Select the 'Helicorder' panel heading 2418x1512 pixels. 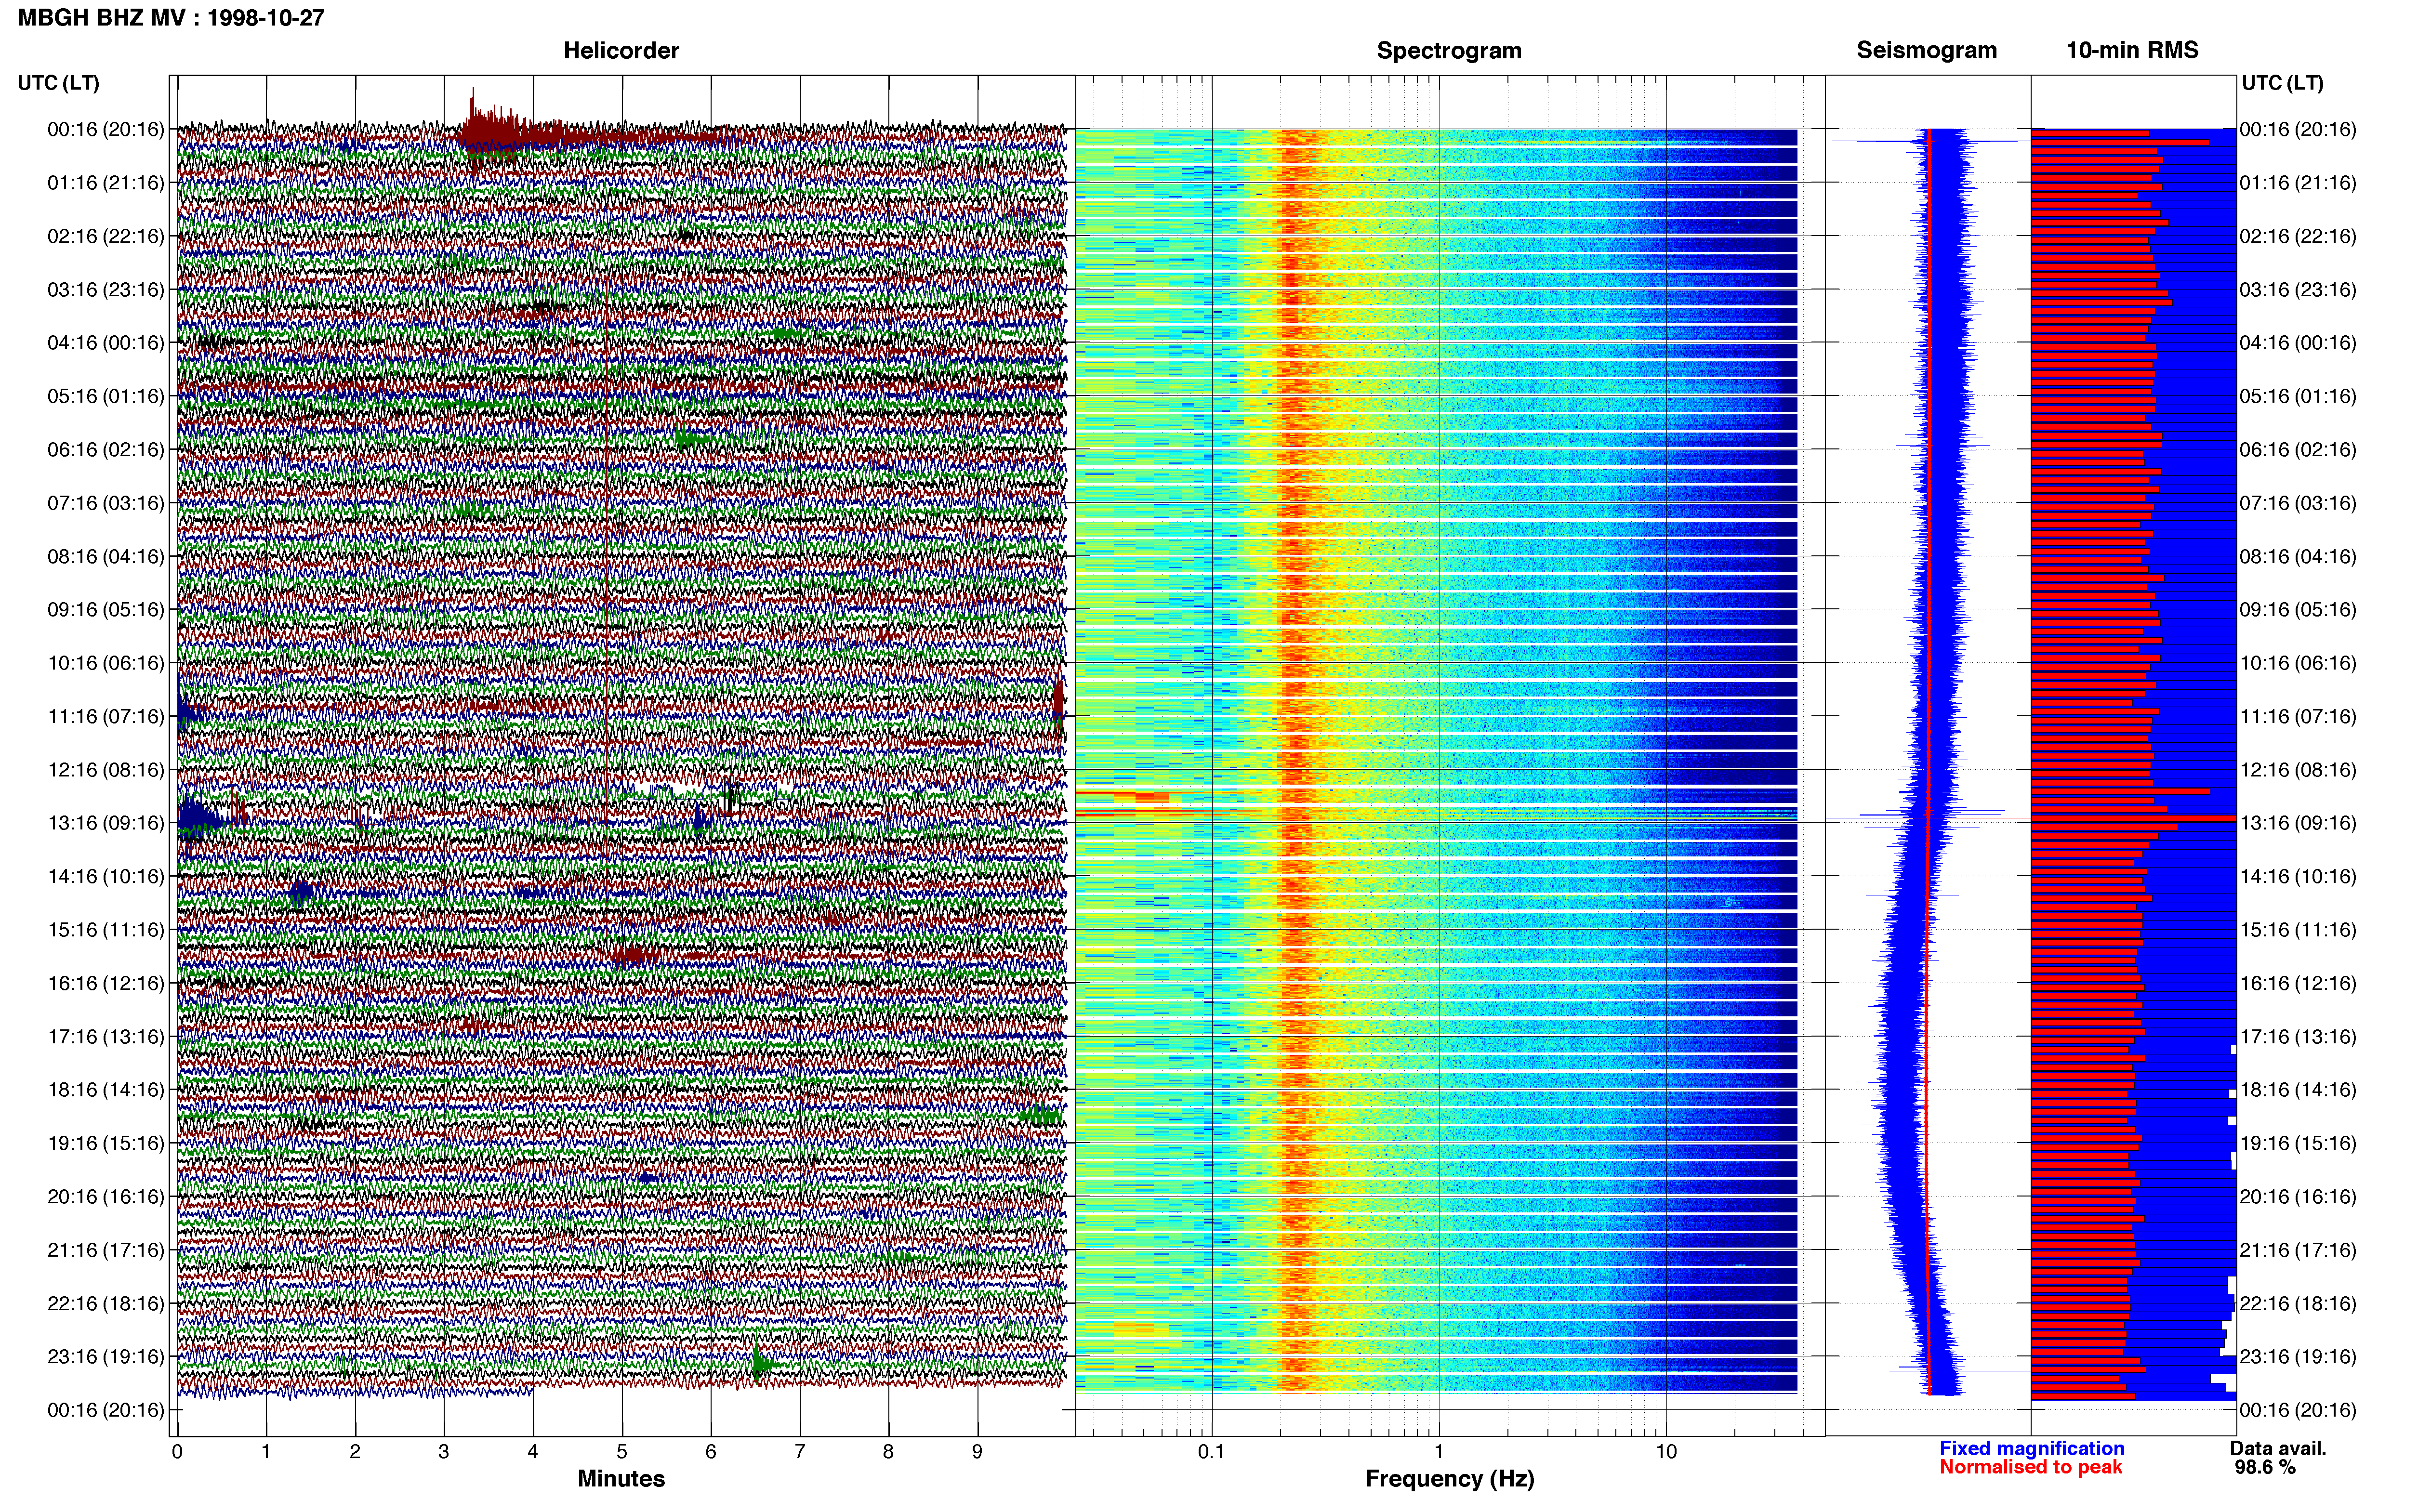point(621,50)
